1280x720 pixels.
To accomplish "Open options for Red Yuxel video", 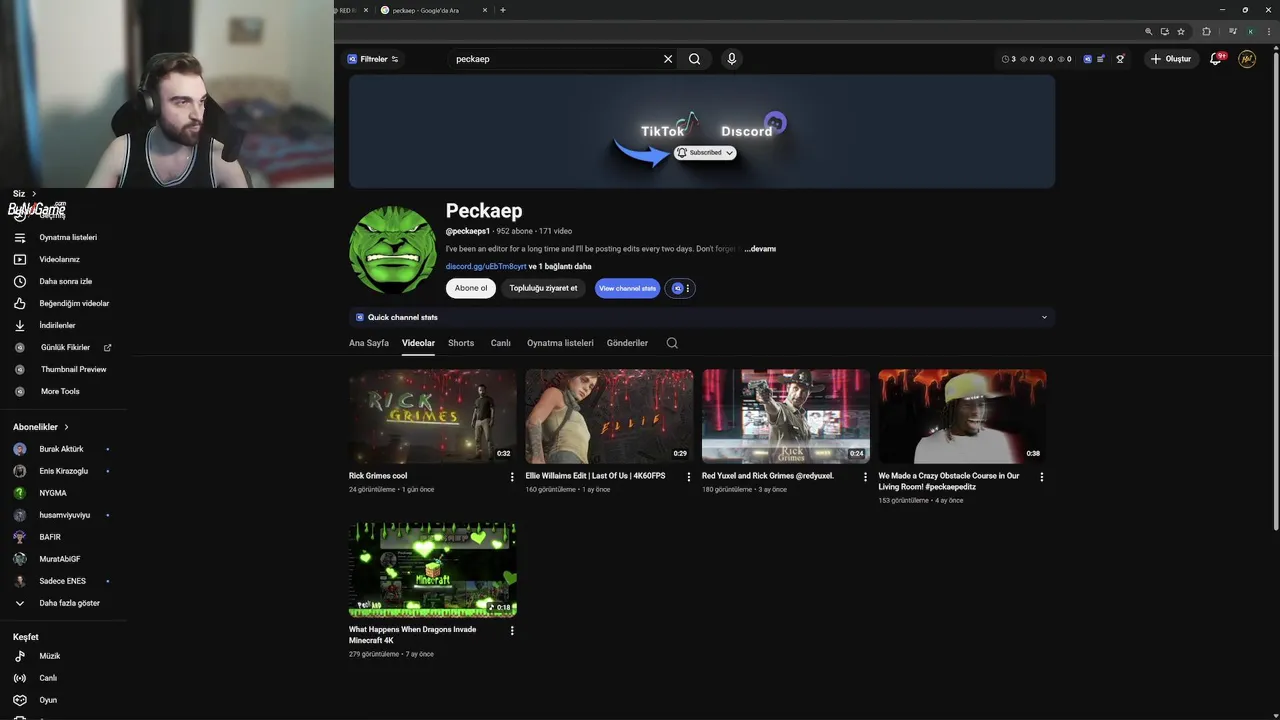I will [x=865, y=477].
